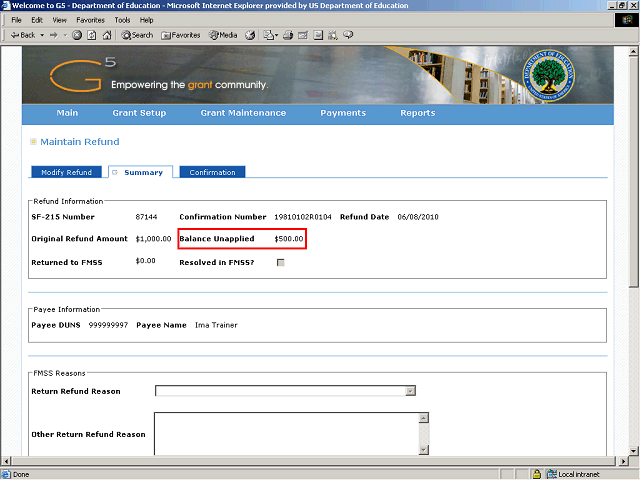
Task: Click the Department of Education seal
Action: point(548,76)
